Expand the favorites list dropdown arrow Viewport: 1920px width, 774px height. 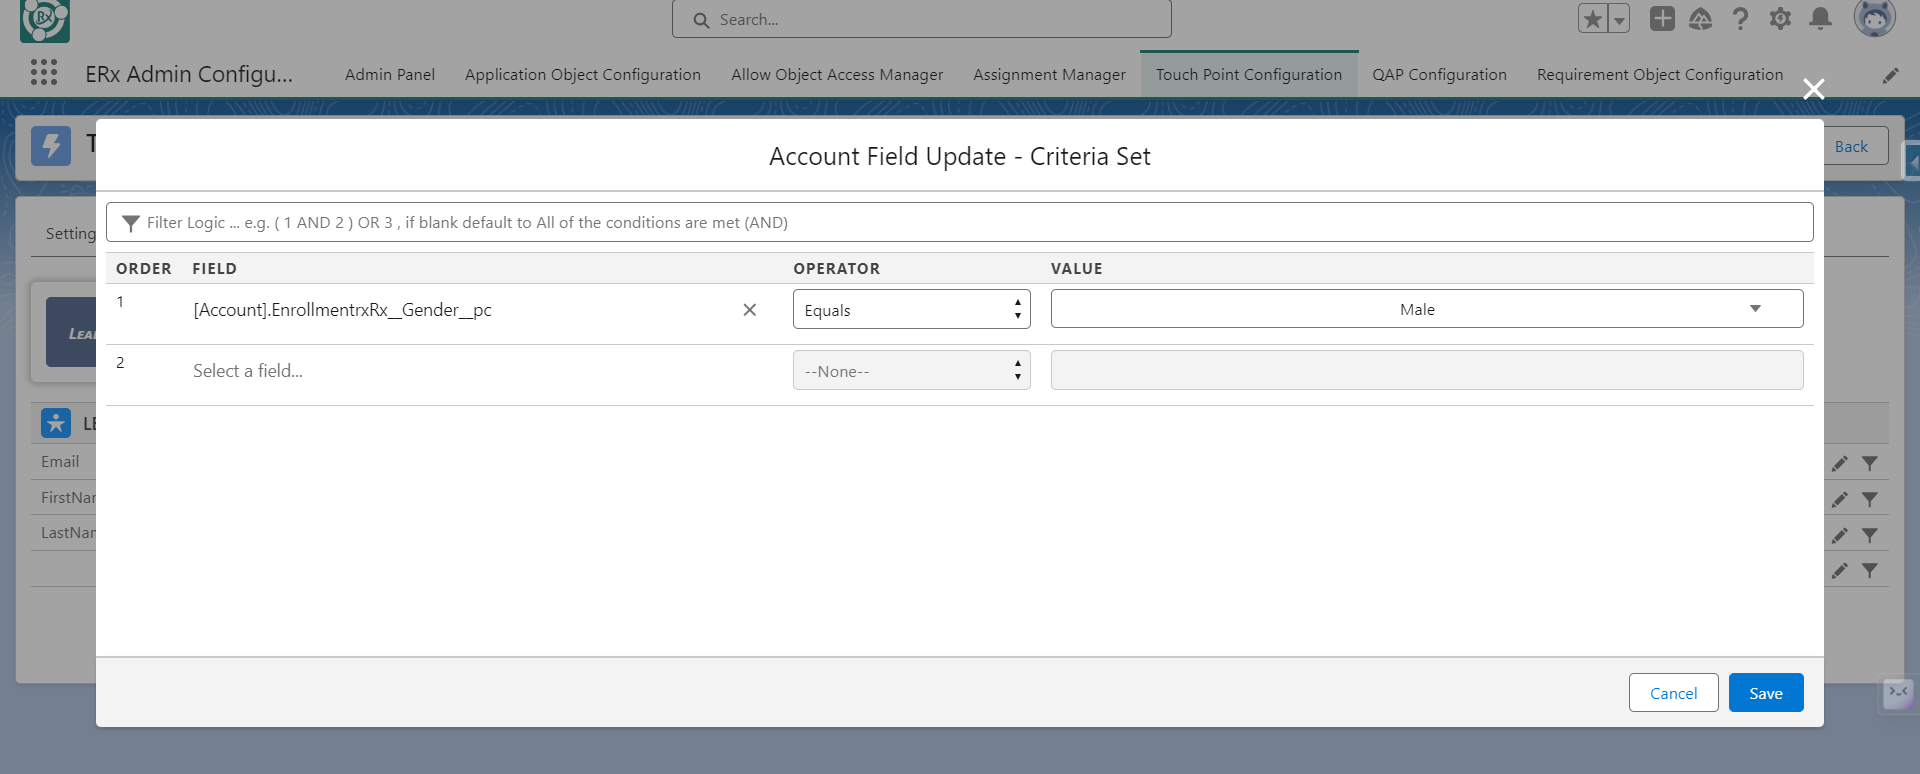1619,19
